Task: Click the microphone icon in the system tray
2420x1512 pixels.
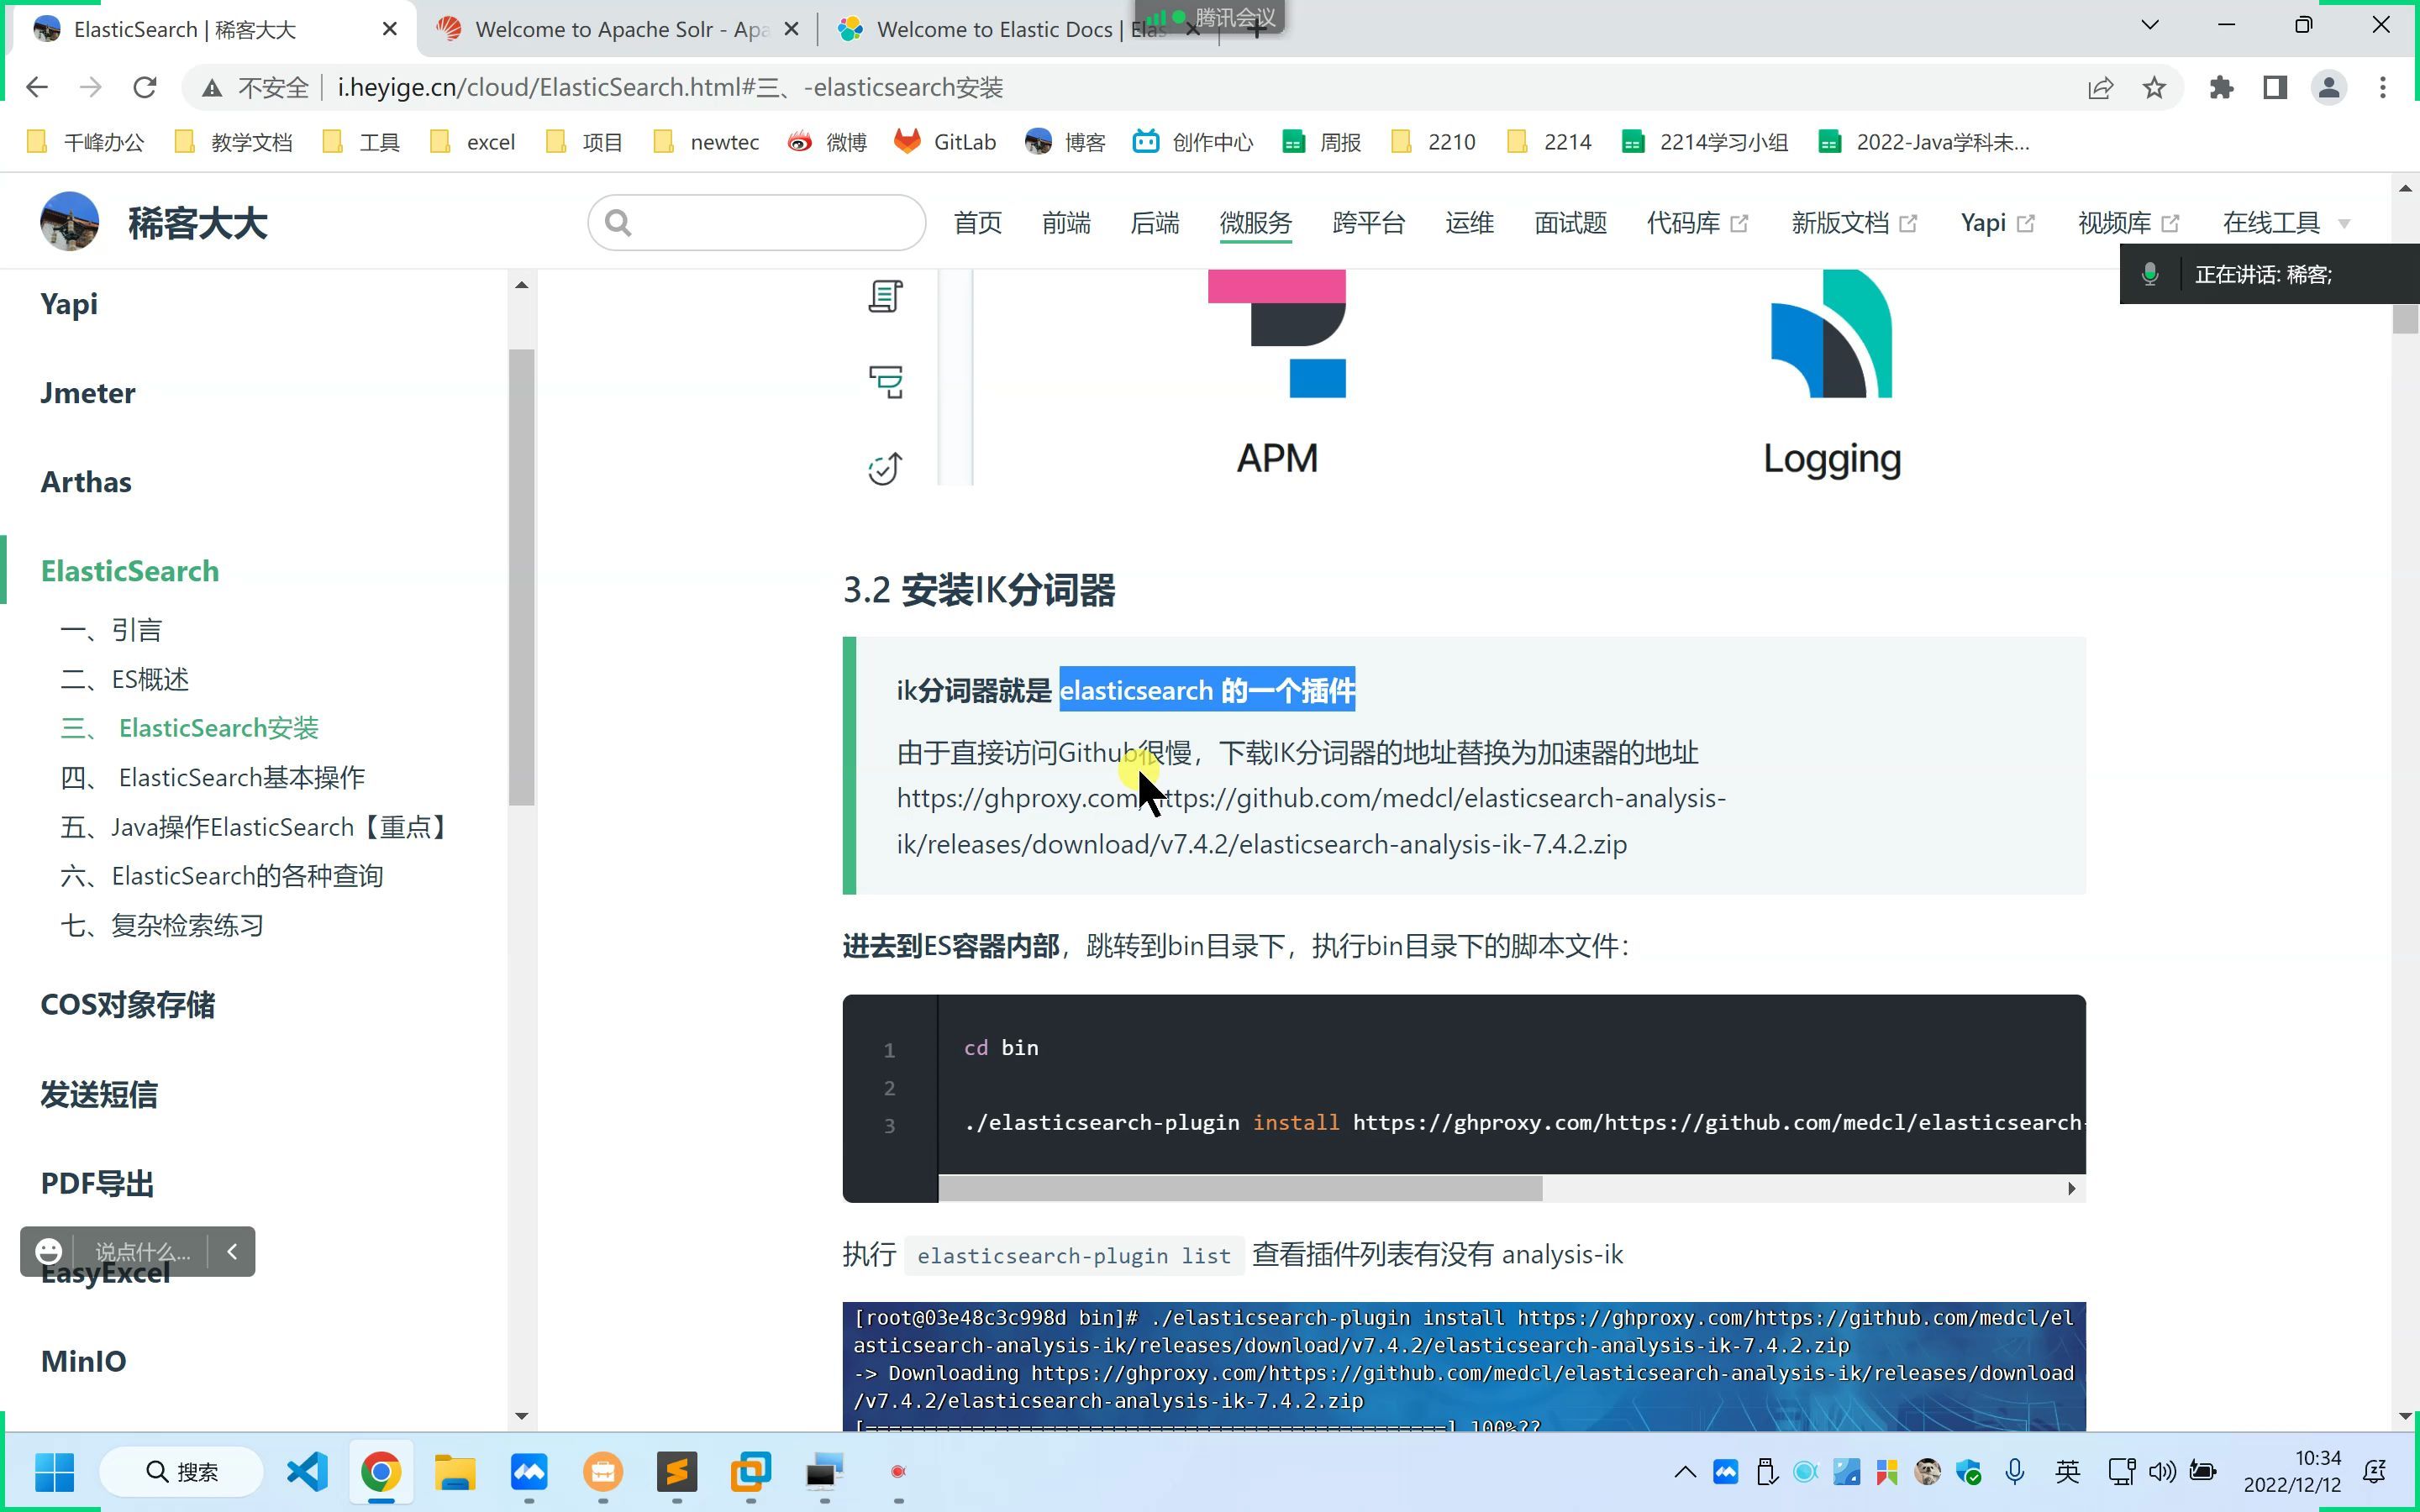Action: (2015, 1471)
